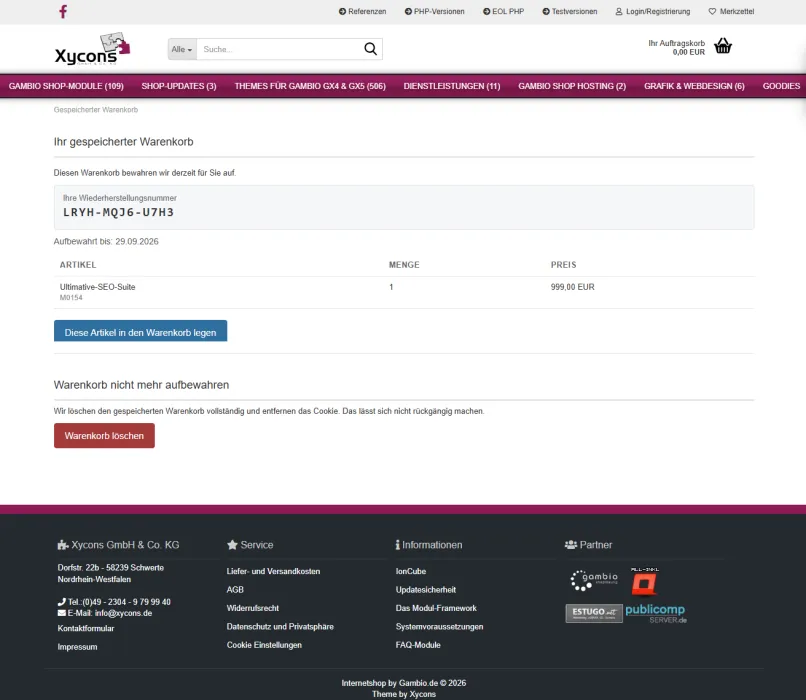
Task: Open the shopping basket icon
Action: pyautogui.click(x=723, y=46)
